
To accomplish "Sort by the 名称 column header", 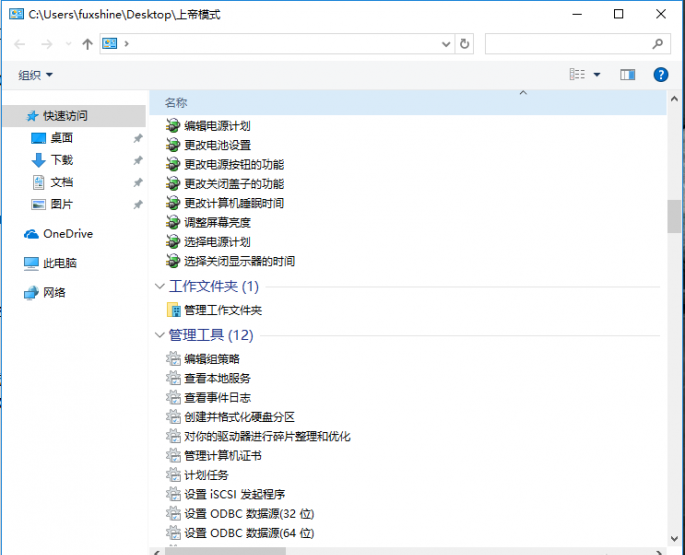I will tap(176, 103).
